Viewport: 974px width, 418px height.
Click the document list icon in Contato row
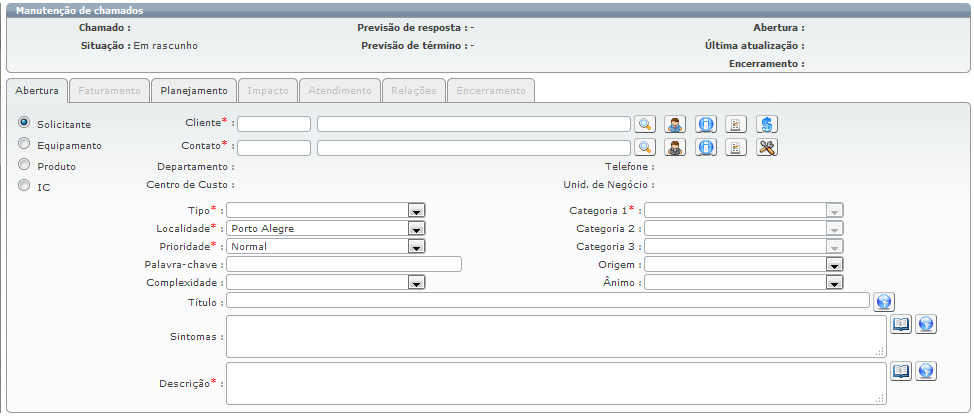[736, 147]
